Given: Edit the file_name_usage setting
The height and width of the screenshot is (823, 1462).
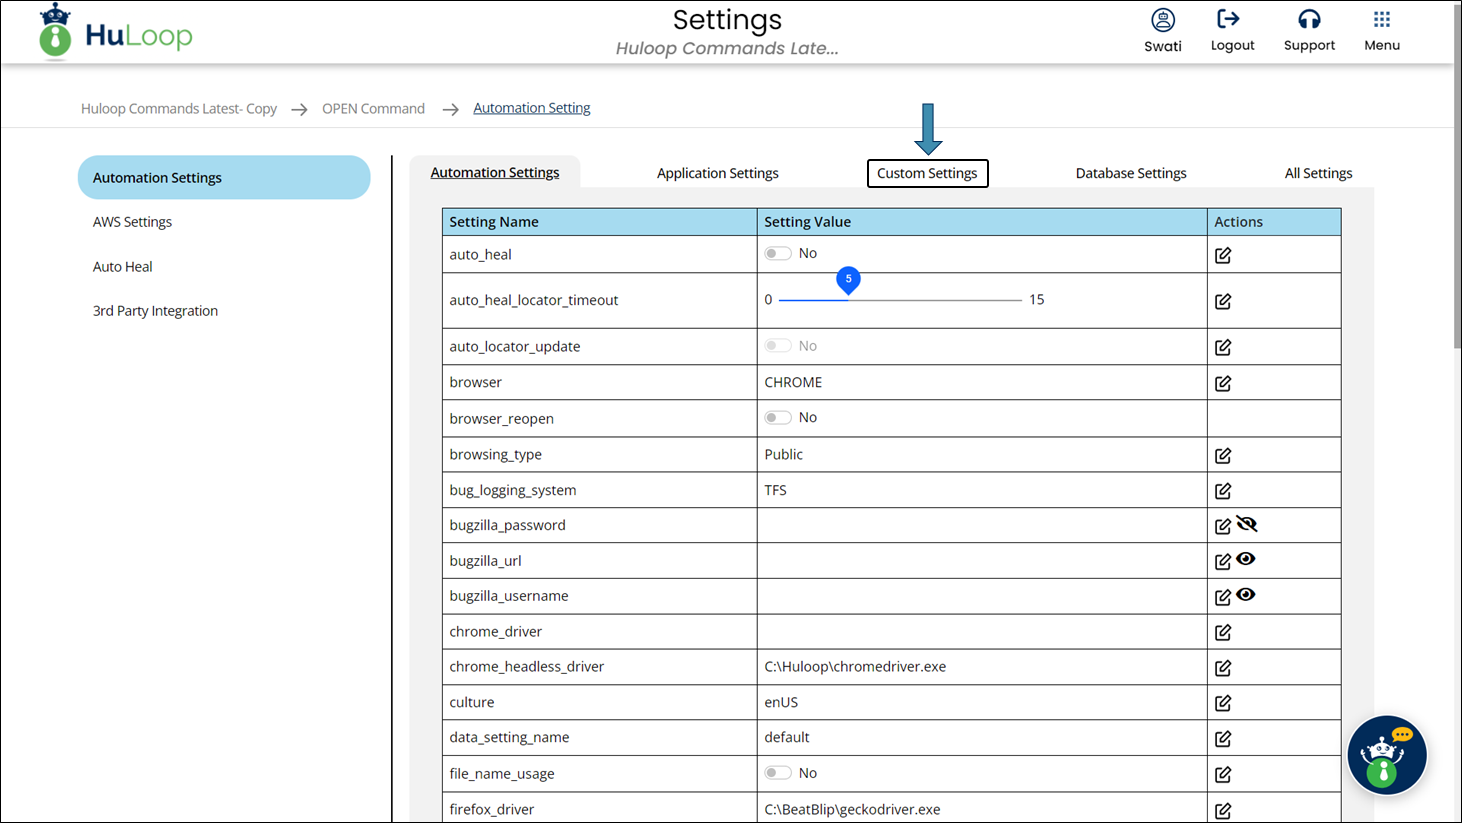Looking at the screenshot, I should tap(1223, 774).
